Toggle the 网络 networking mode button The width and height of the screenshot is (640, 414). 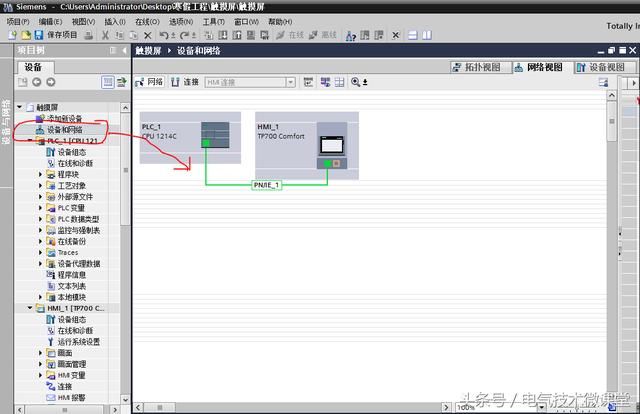click(149, 82)
